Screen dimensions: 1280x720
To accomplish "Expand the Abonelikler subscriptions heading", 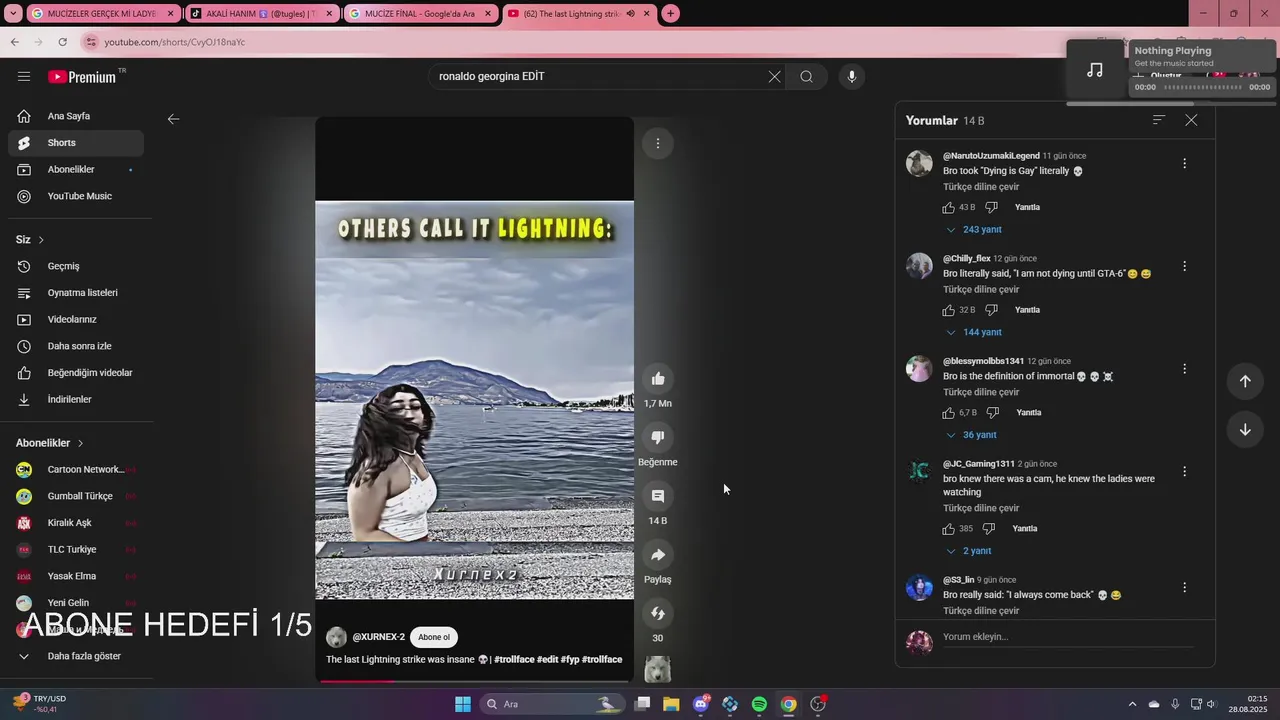I will click(50, 443).
